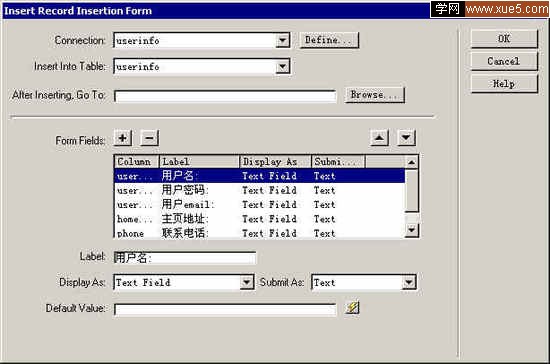Select the 用户email row in form fields

[260, 204]
